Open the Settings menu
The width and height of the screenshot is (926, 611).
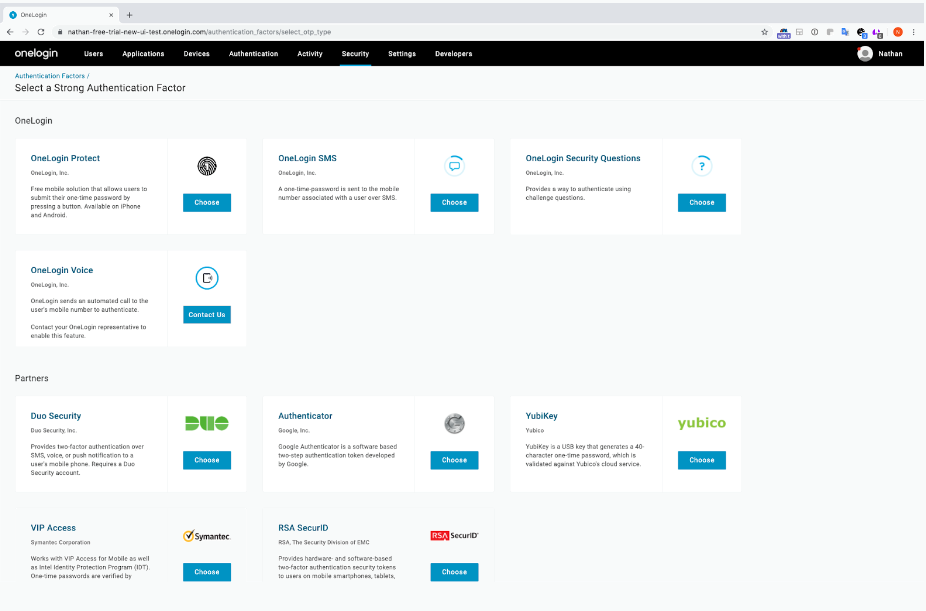click(402, 54)
